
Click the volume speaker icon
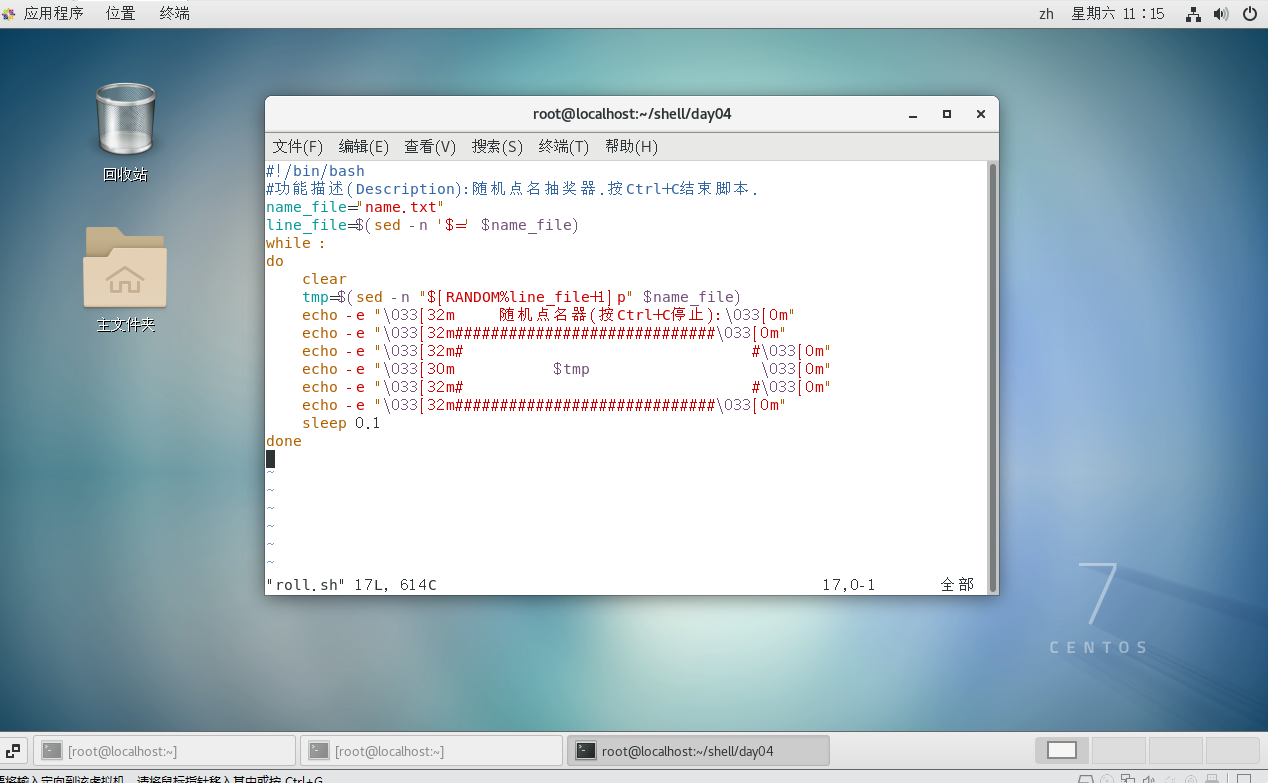point(1221,14)
